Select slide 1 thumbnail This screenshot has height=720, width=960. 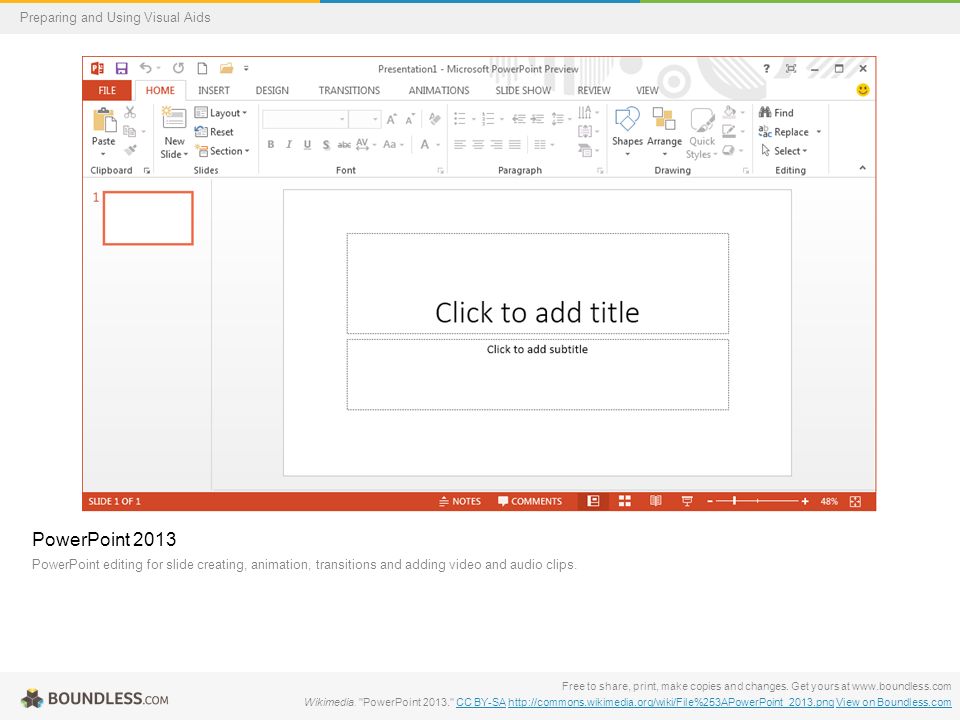coord(148,218)
